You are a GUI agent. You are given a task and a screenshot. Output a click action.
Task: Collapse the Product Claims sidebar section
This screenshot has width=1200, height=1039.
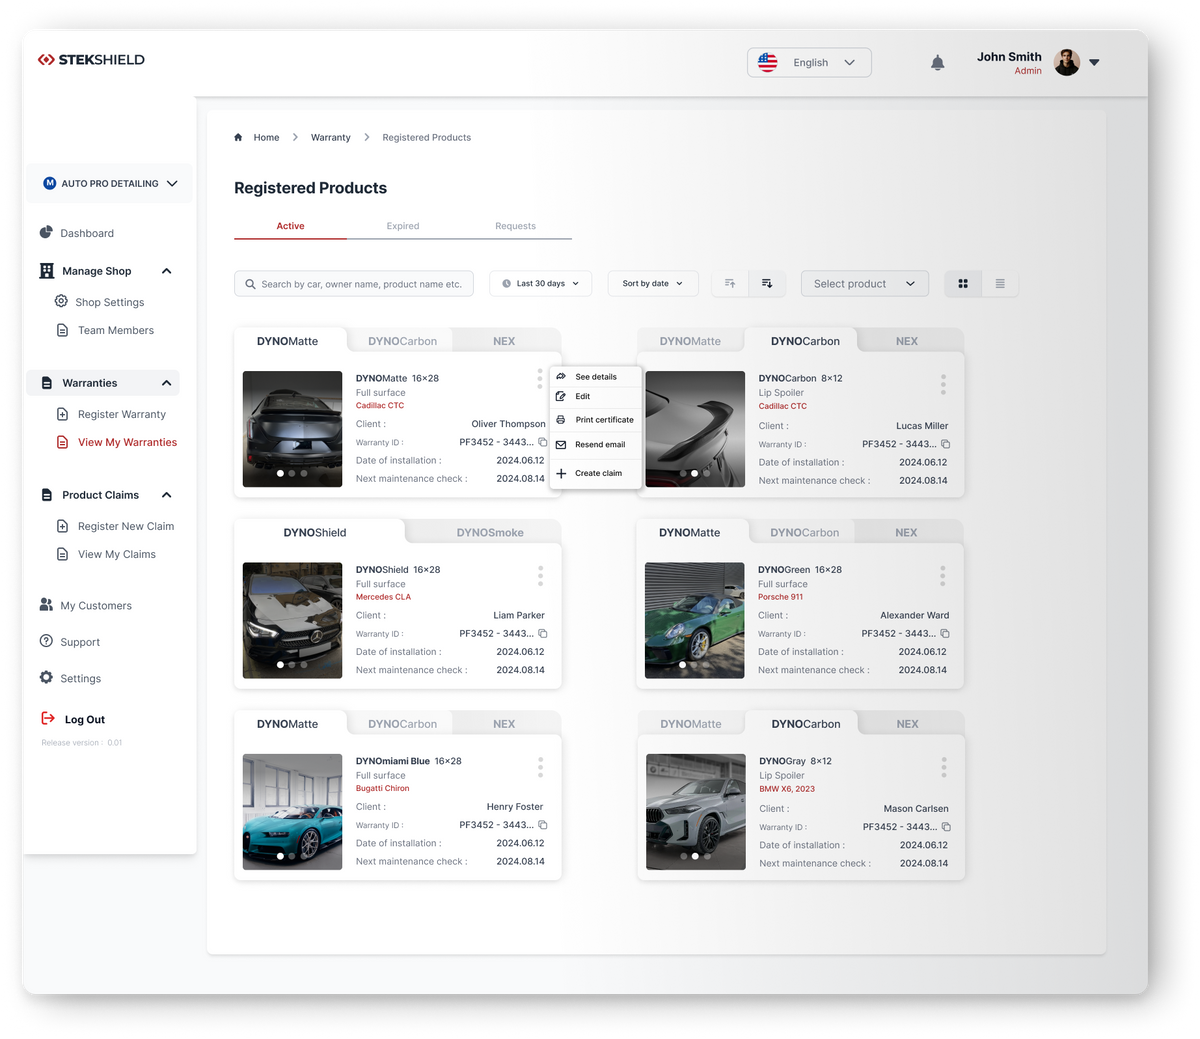[x=167, y=495]
